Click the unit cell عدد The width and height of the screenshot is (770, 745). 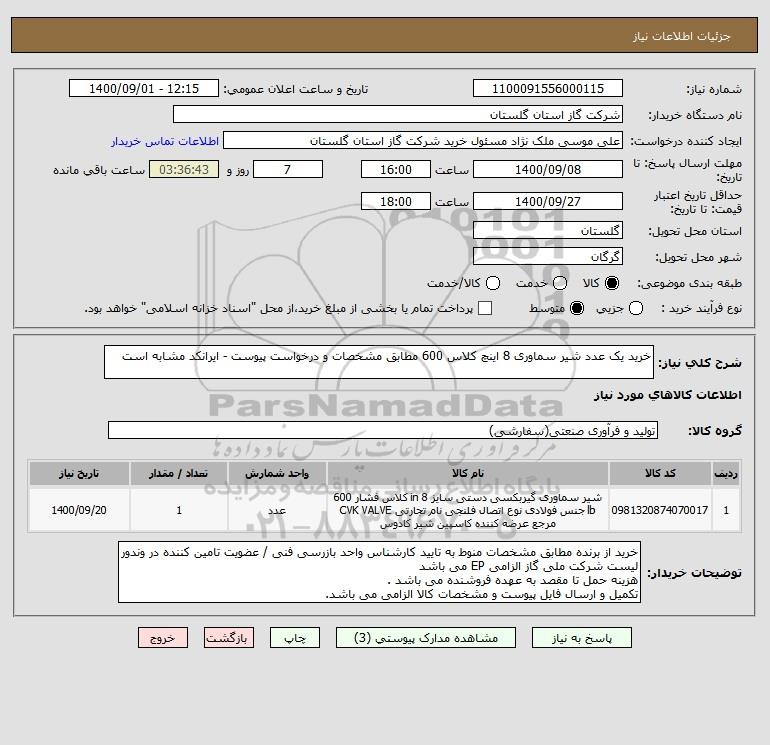[x=277, y=510]
